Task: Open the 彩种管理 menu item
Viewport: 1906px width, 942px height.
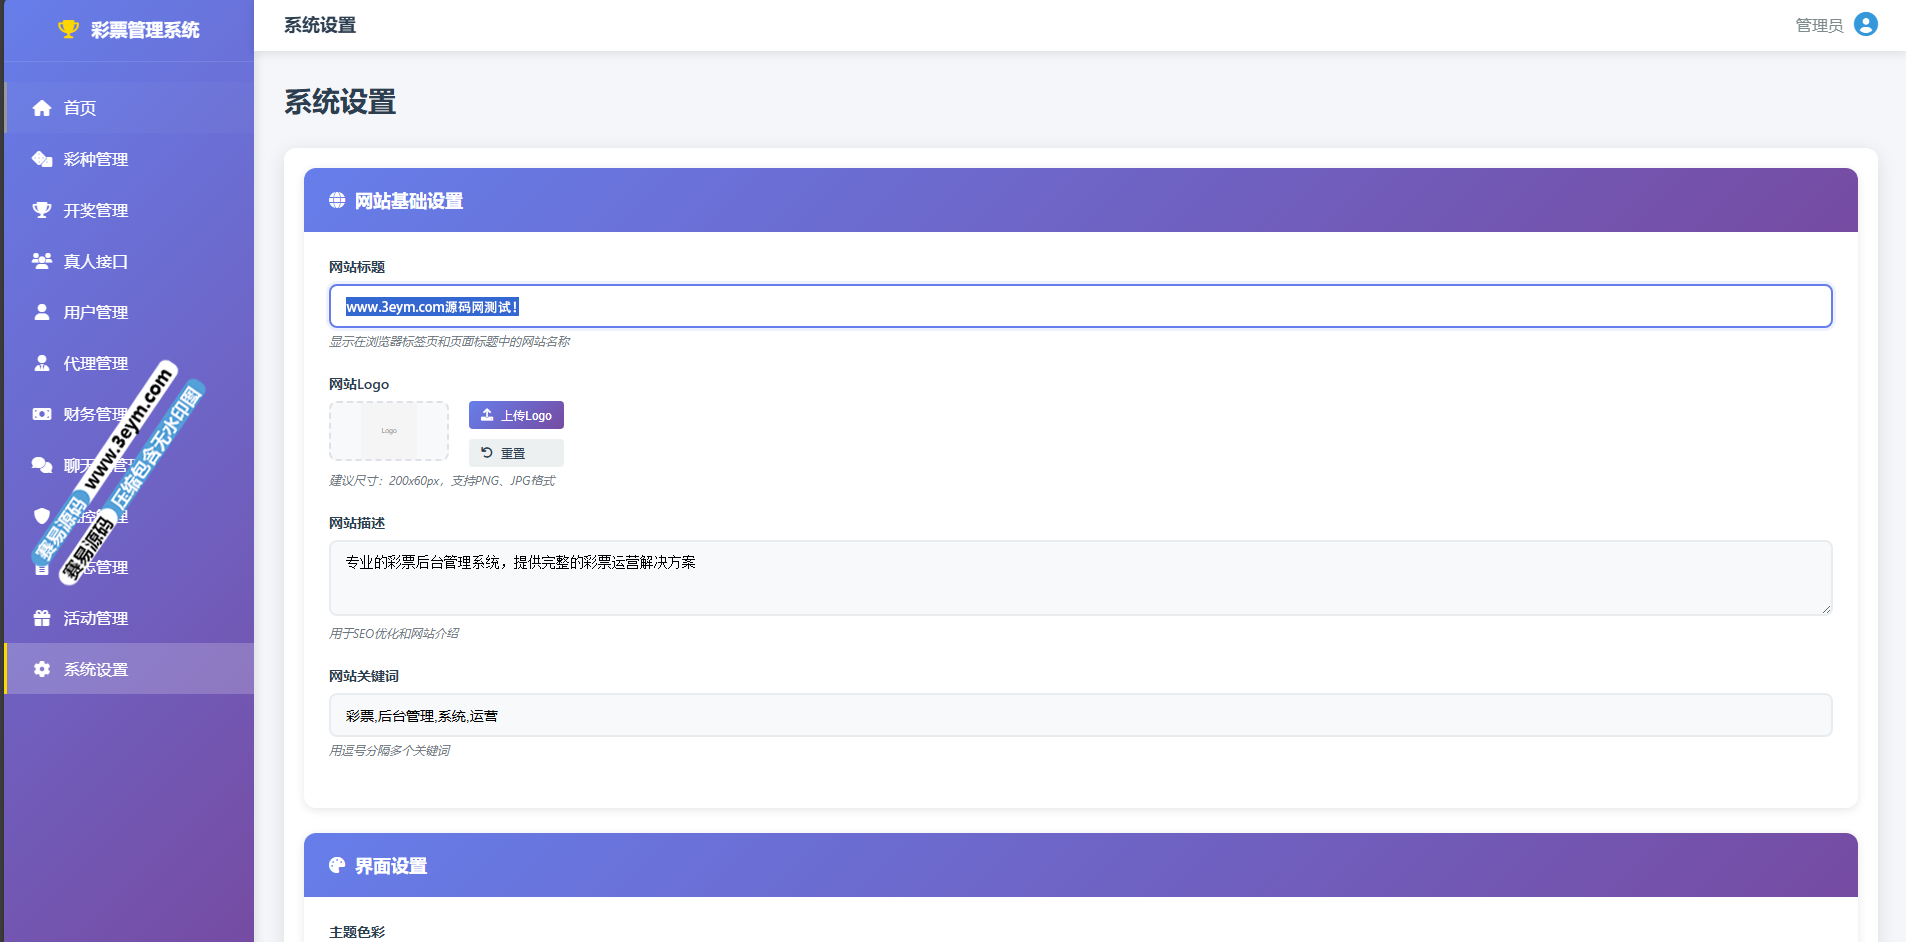Action: point(96,159)
